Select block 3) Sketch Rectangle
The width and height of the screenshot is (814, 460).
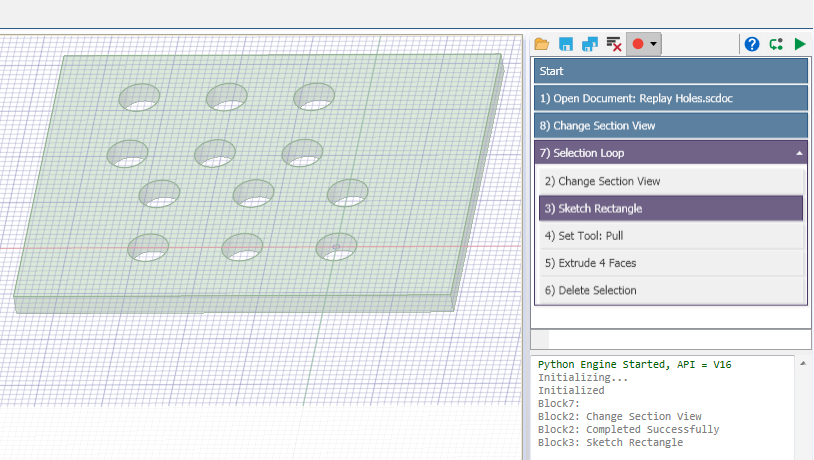coord(671,208)
